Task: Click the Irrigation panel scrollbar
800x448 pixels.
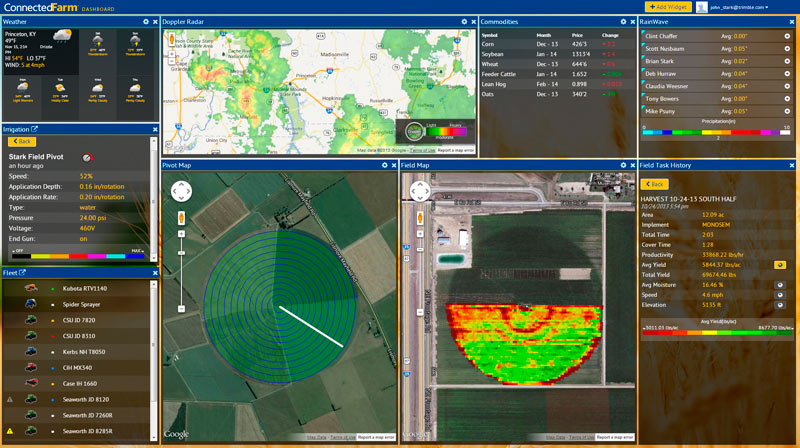Action: point(154,200)
